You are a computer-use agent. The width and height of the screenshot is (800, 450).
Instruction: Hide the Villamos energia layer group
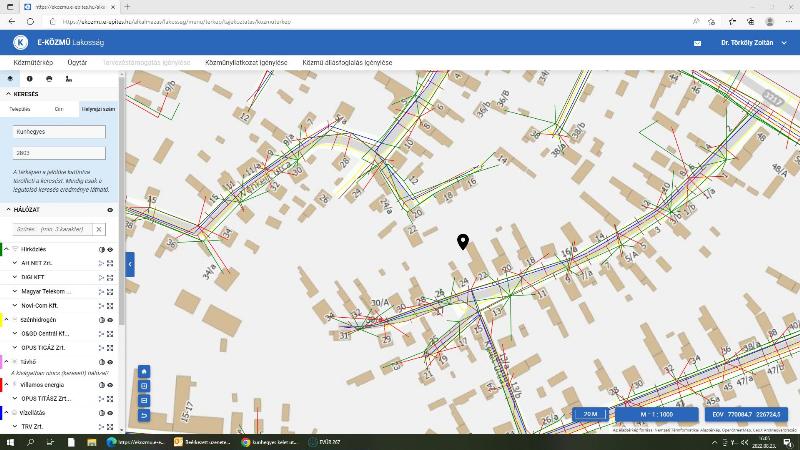click(x=110, y=384)
